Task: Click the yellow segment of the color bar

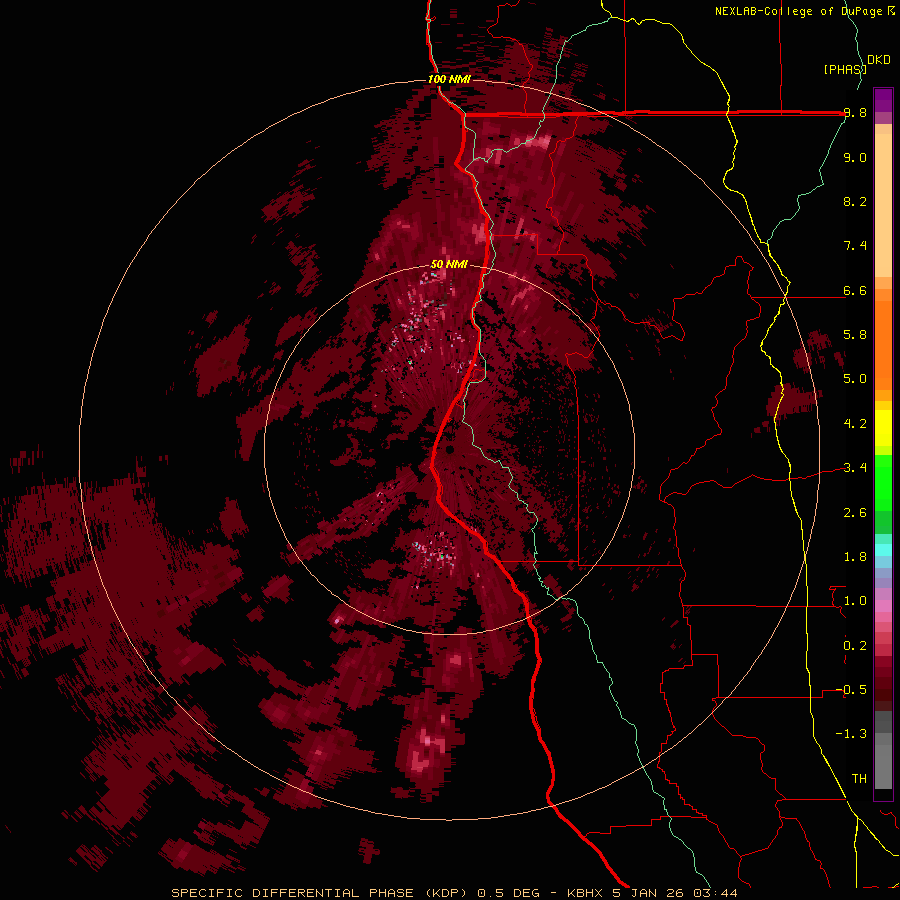Action: (x=883, y=428)
